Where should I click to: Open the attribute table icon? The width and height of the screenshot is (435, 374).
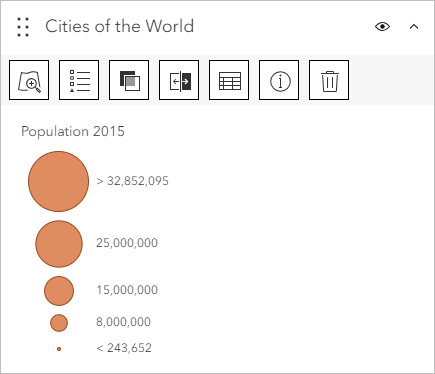click(229, 80)
